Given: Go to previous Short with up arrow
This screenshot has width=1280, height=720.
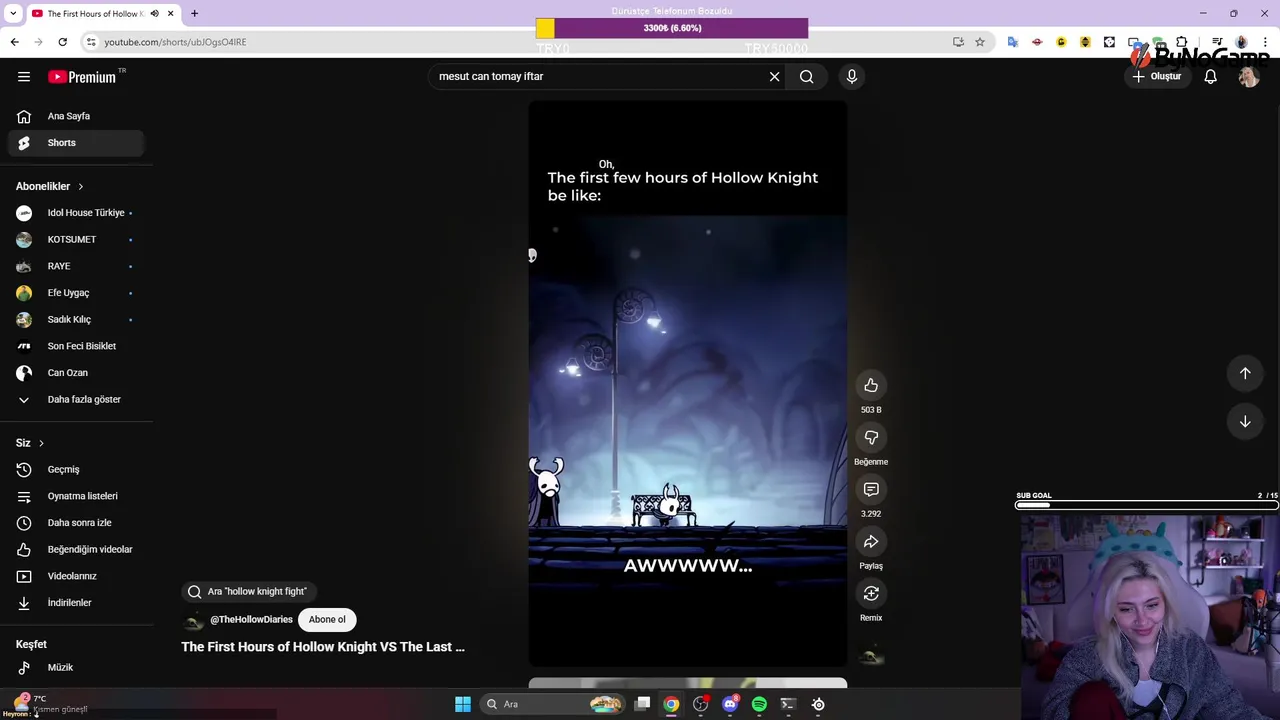Looking at the screenshot, I should (x=1245, y=373).
